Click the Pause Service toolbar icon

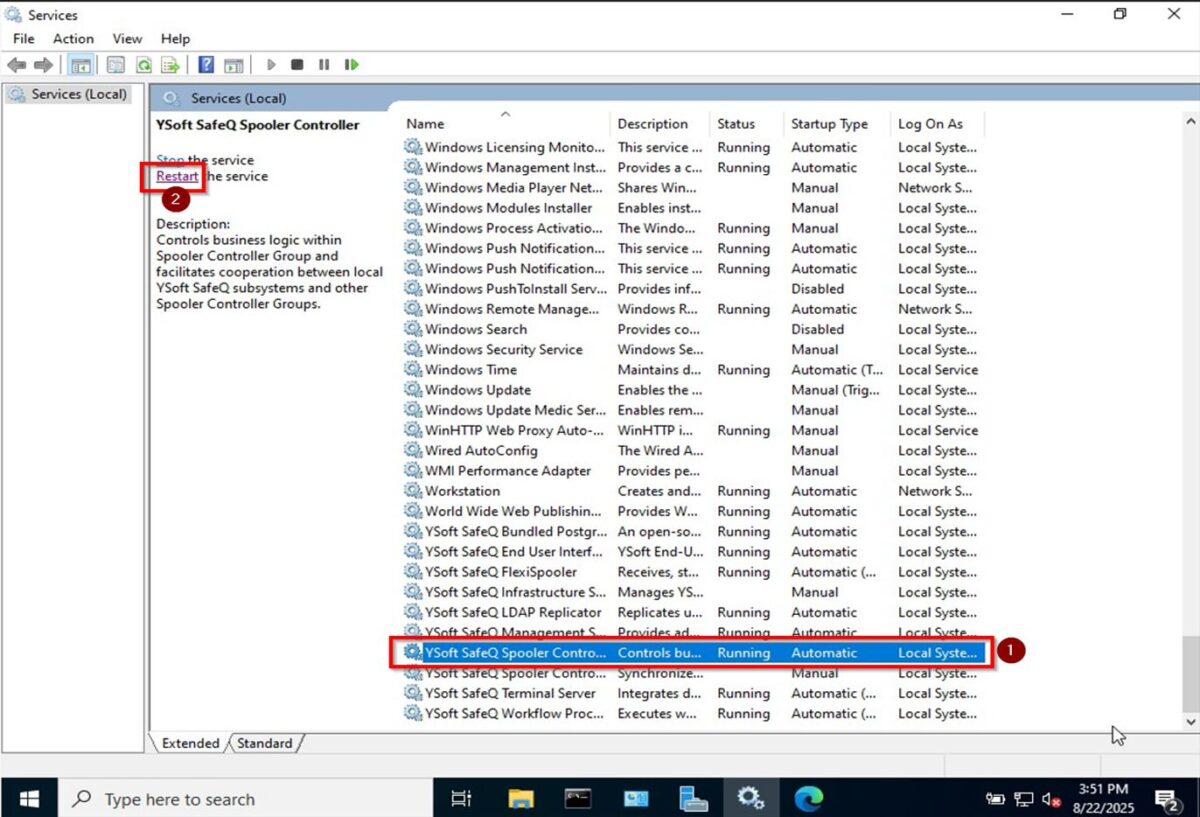(324, 65)
